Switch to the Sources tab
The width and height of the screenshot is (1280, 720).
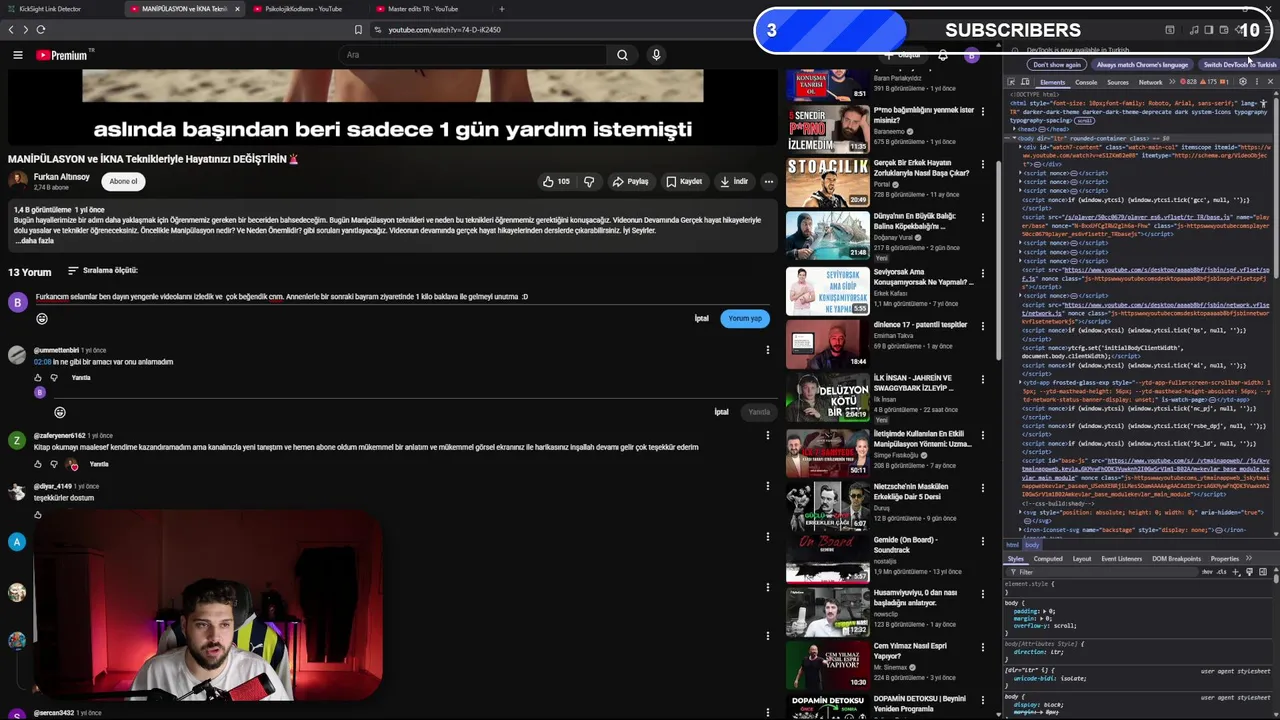tap(1118, 82)
